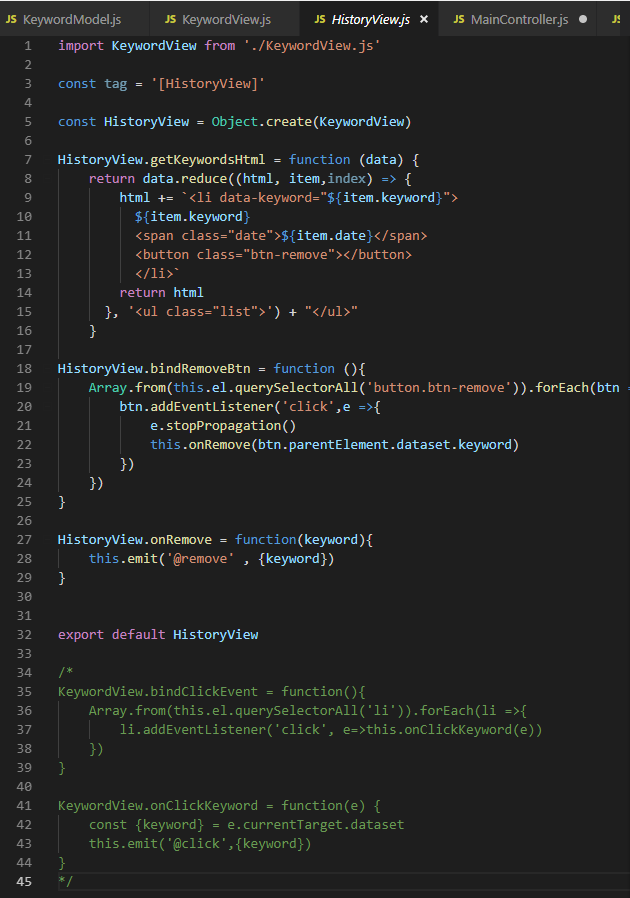
Task: Click 'export default HistoryView' statement
Action: click(158, 635)
